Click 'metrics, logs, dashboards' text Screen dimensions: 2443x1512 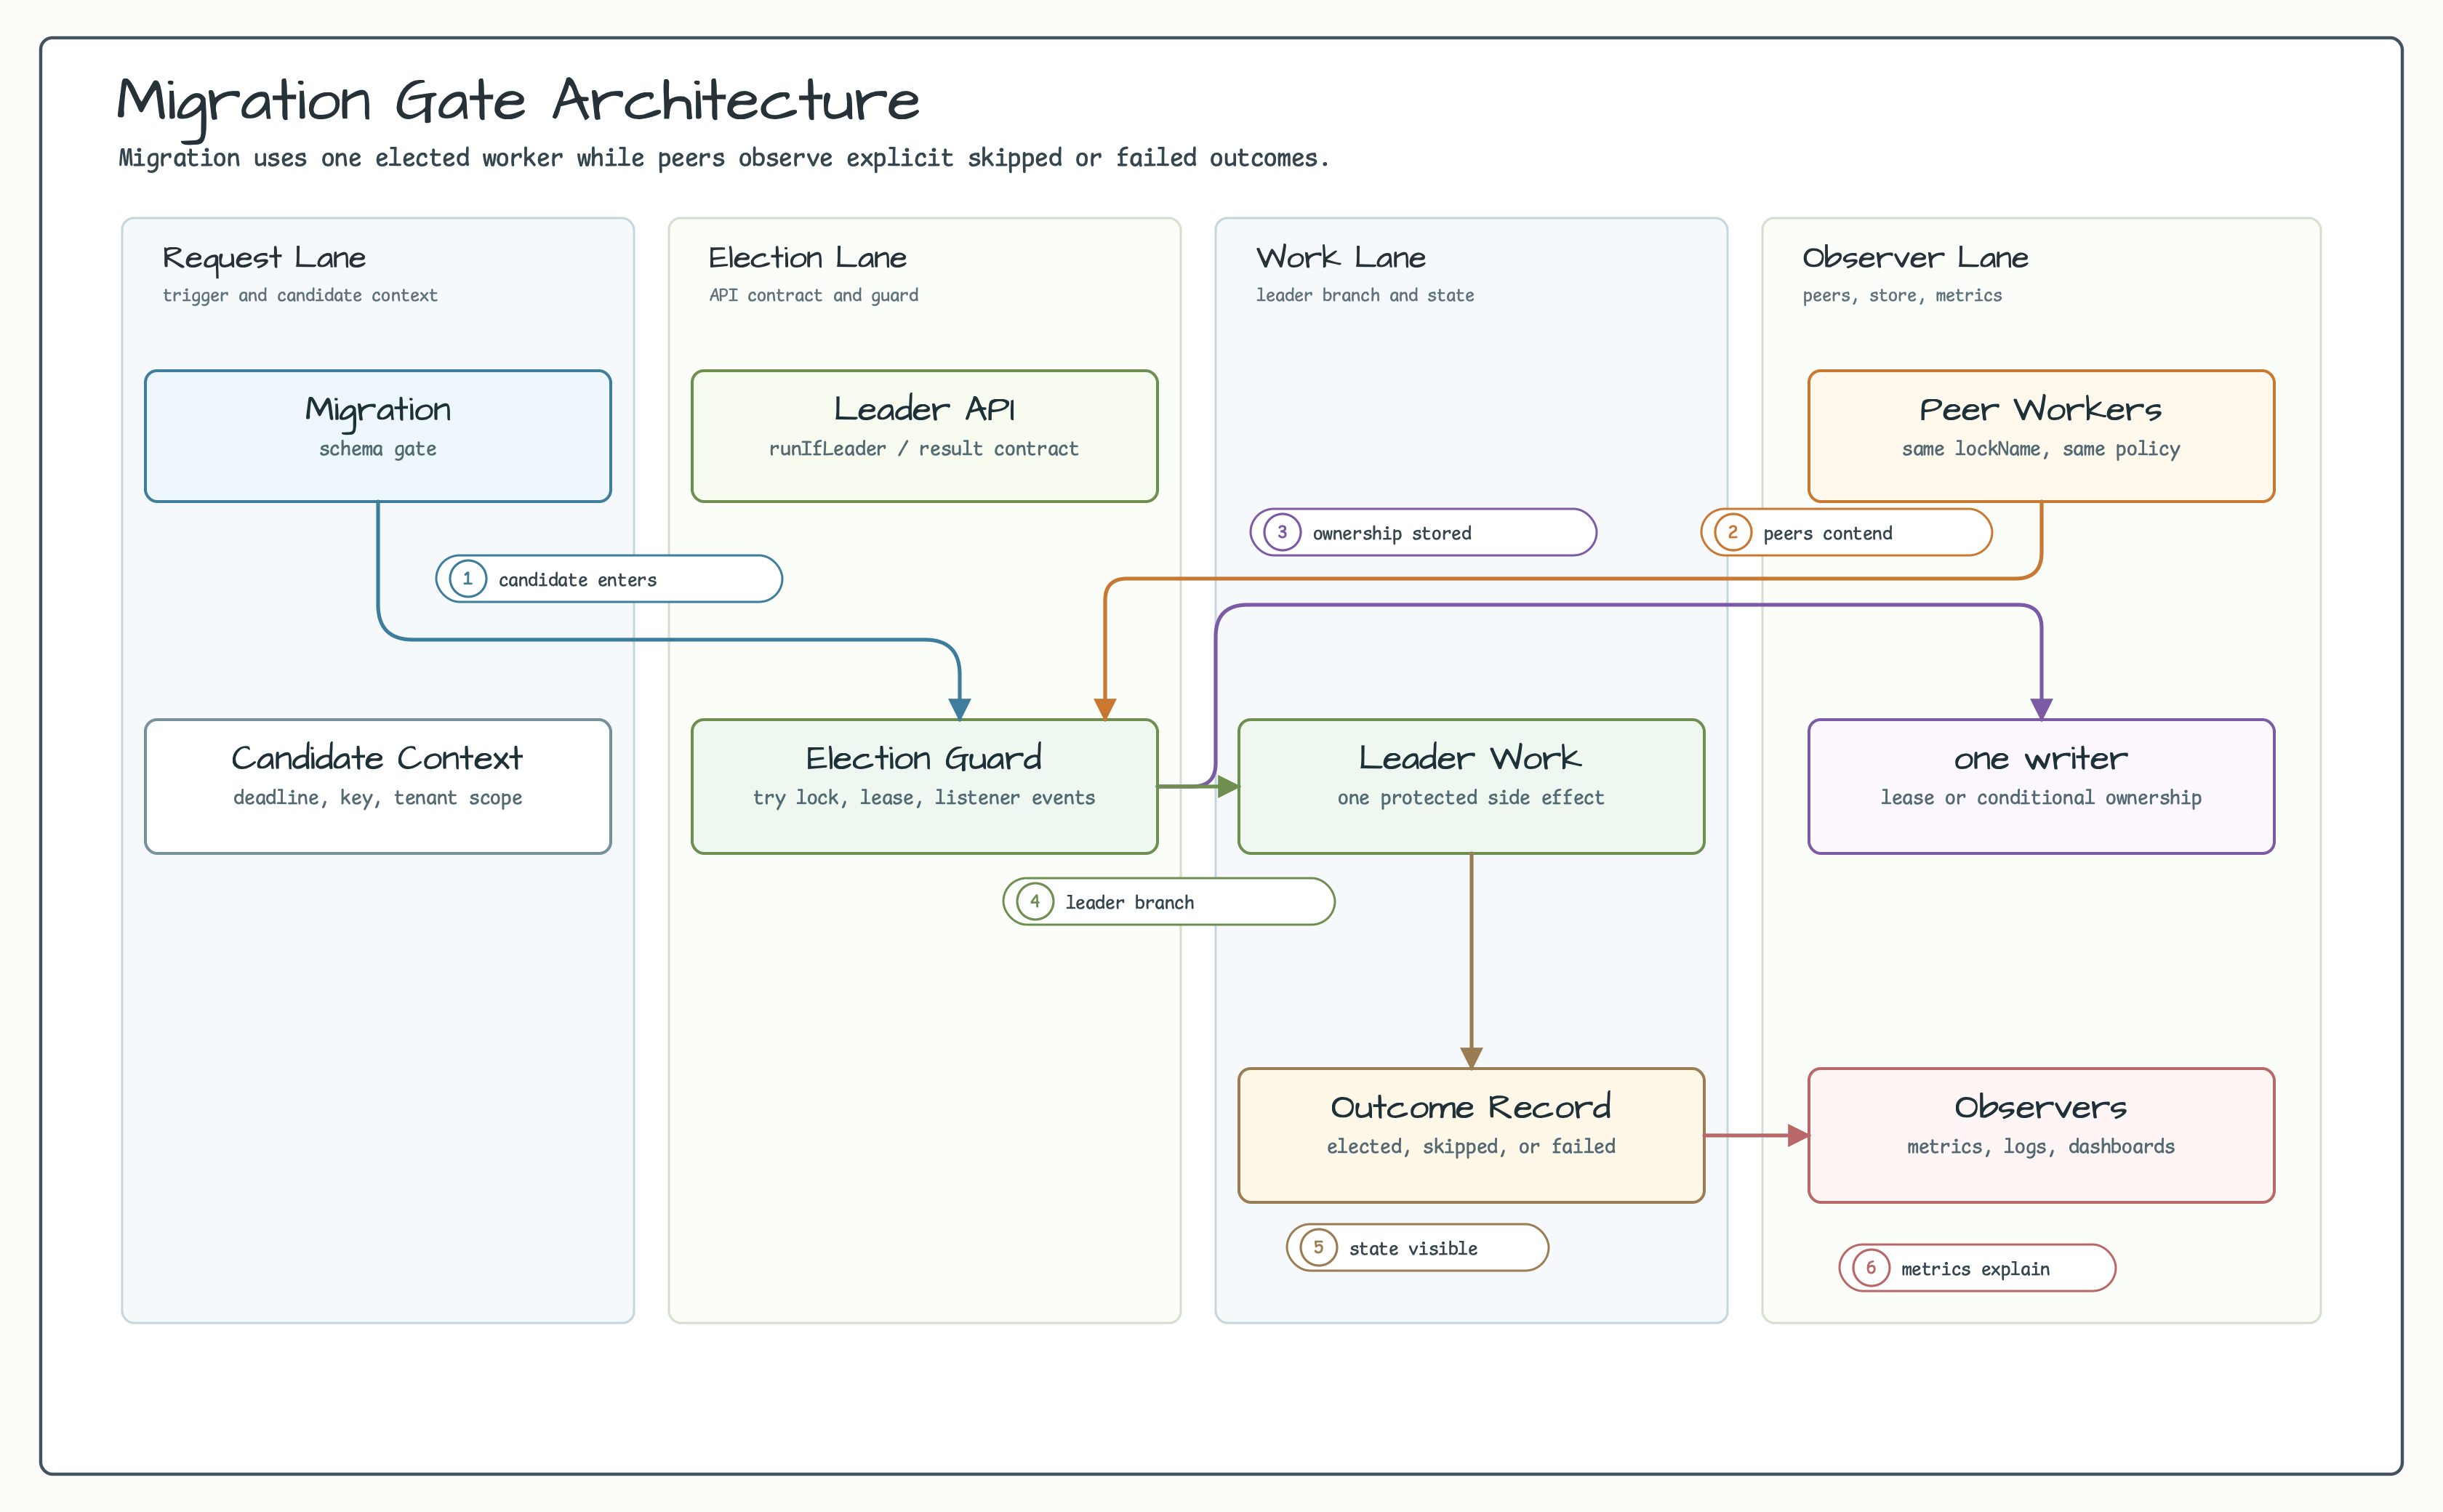2040,1147
